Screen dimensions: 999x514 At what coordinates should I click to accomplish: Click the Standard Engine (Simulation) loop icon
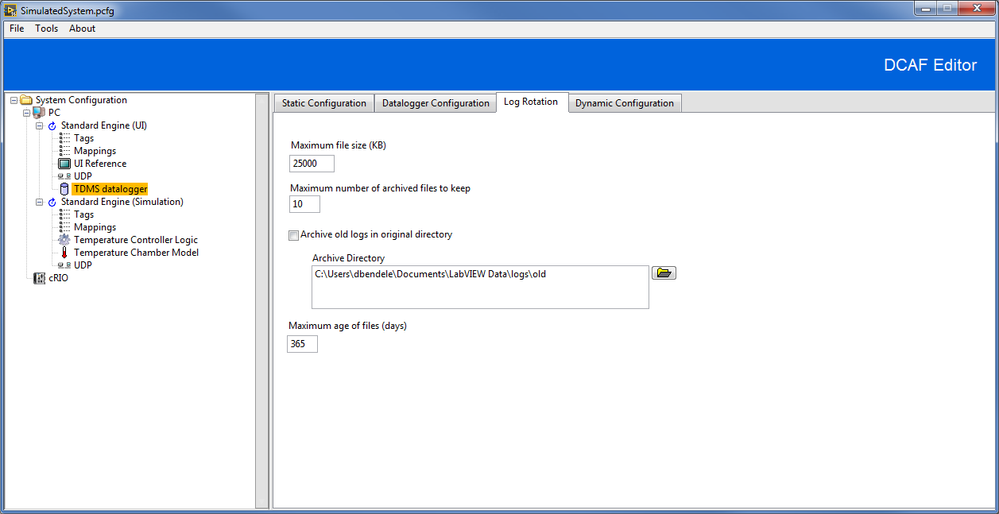52,202
